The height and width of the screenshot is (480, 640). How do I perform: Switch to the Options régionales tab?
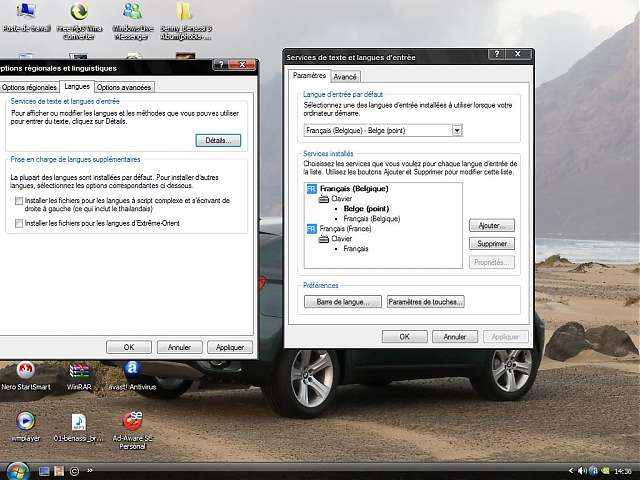(30, 87)
